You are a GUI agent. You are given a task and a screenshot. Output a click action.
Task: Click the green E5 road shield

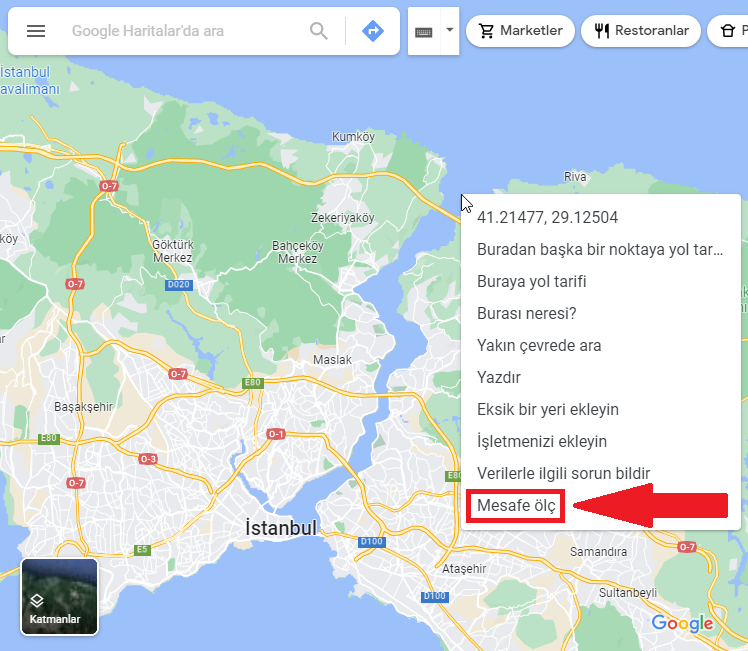click(x=142, y=549)
